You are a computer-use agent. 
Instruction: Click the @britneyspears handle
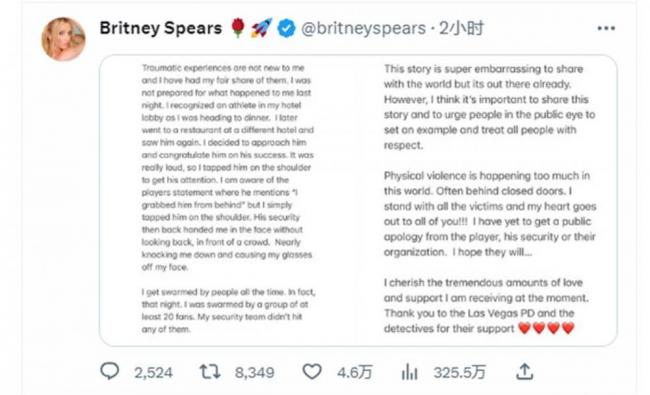point(364,28)
